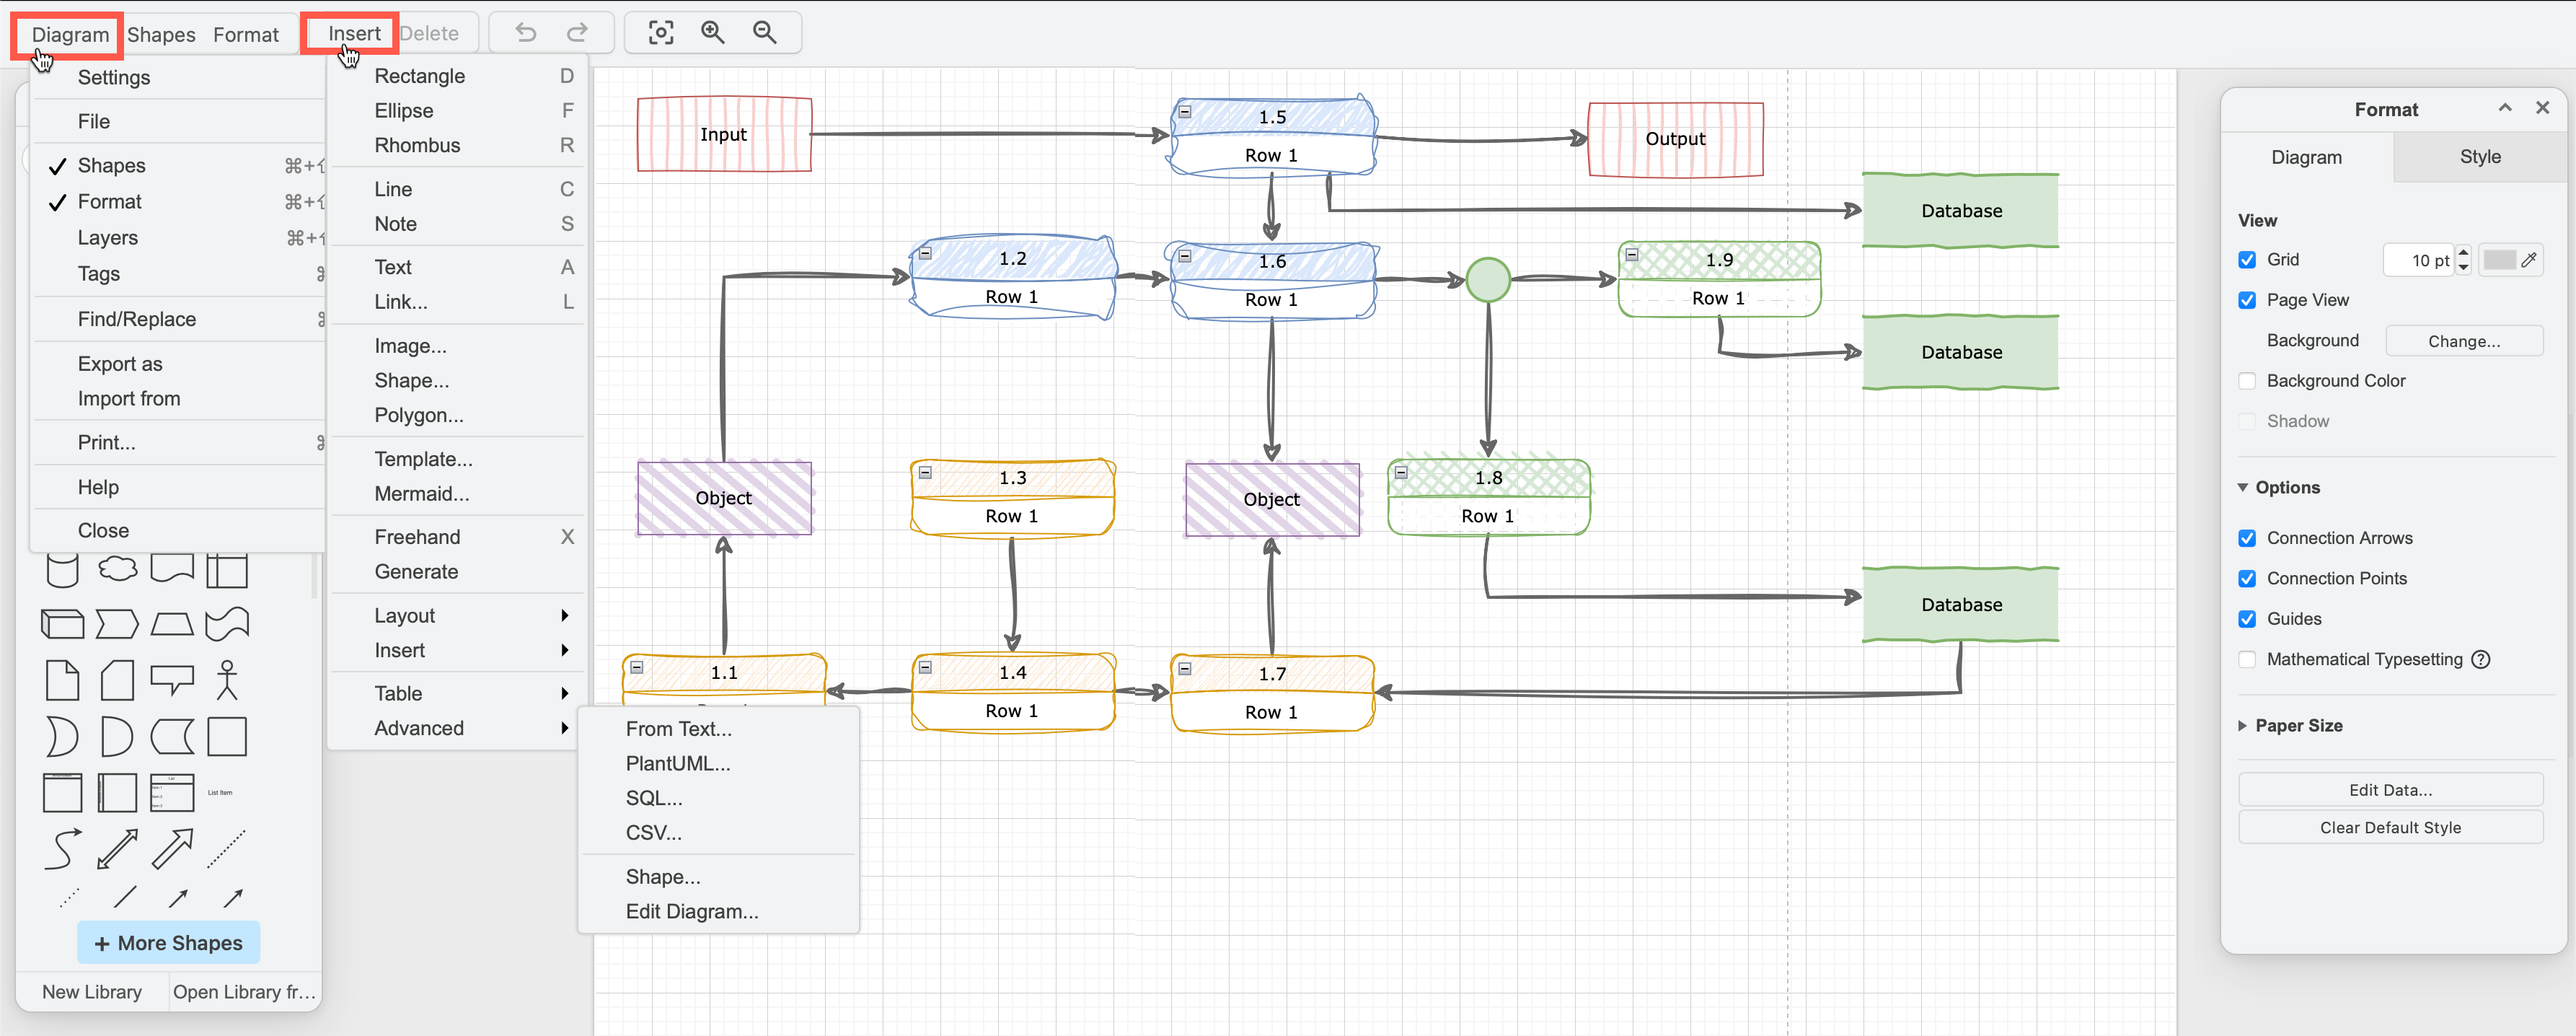Disable the Connection Points checkbox
Screen dimensions: 2576x1036
click(x=2247, y=578)
